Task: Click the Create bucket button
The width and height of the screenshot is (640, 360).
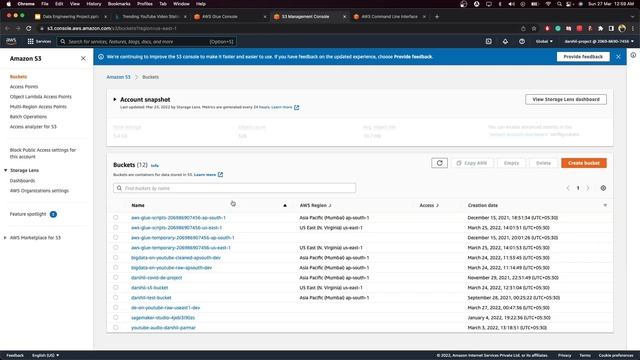Action: (584, 163)
